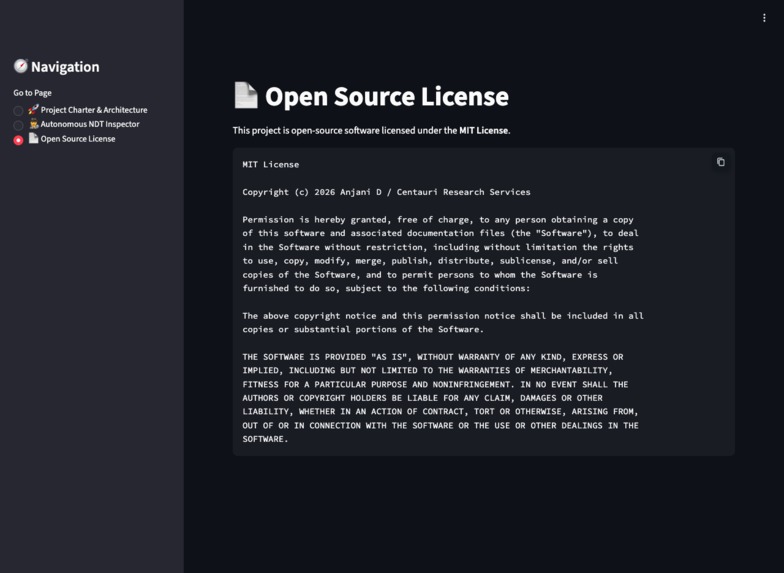Click the line THE SOFTWARE IS PROVIDED AS IS

click(433, 357)
